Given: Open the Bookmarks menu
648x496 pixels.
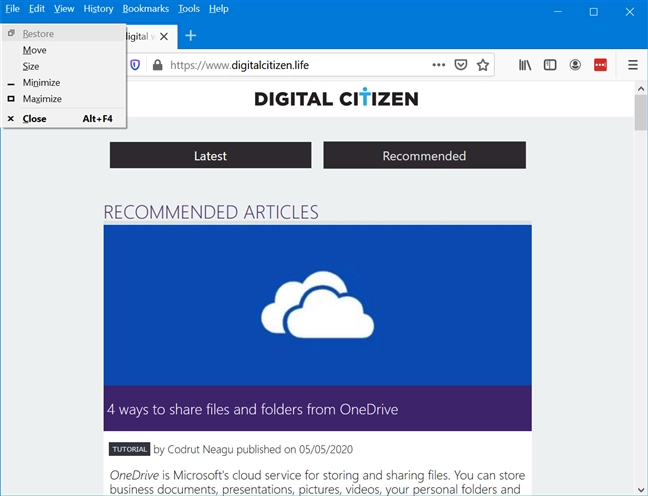Looking at the screenshot, I should 146,9.
